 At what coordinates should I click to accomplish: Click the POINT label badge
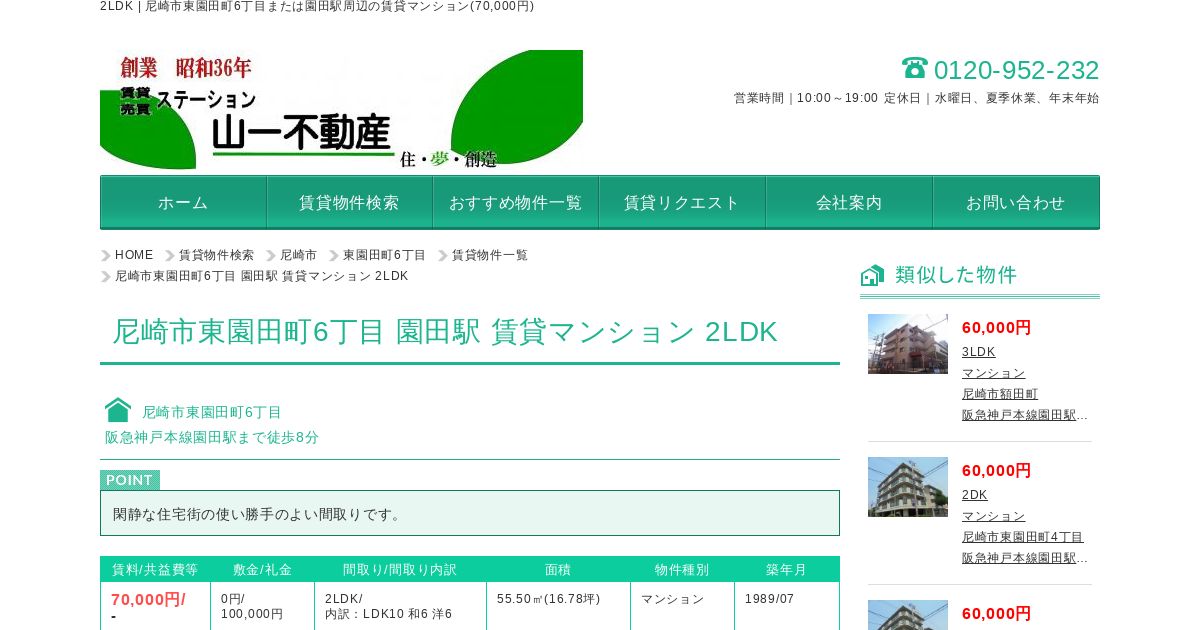tap(130, 480)
